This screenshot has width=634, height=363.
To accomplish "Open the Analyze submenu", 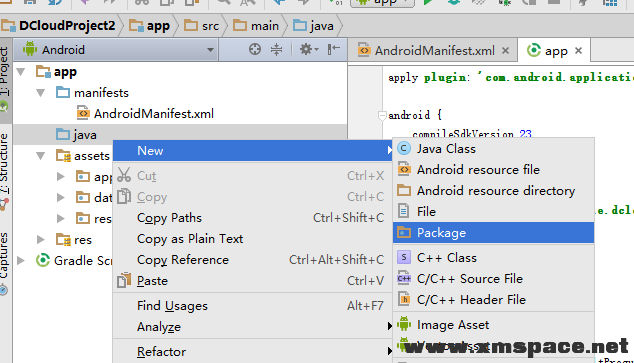I will 253,327.
